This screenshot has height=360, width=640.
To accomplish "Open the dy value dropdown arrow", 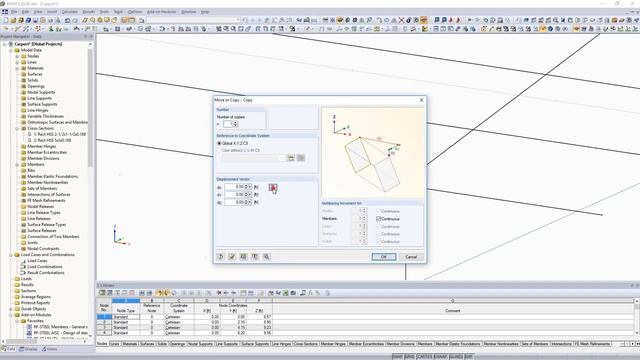I will (250, 194).
